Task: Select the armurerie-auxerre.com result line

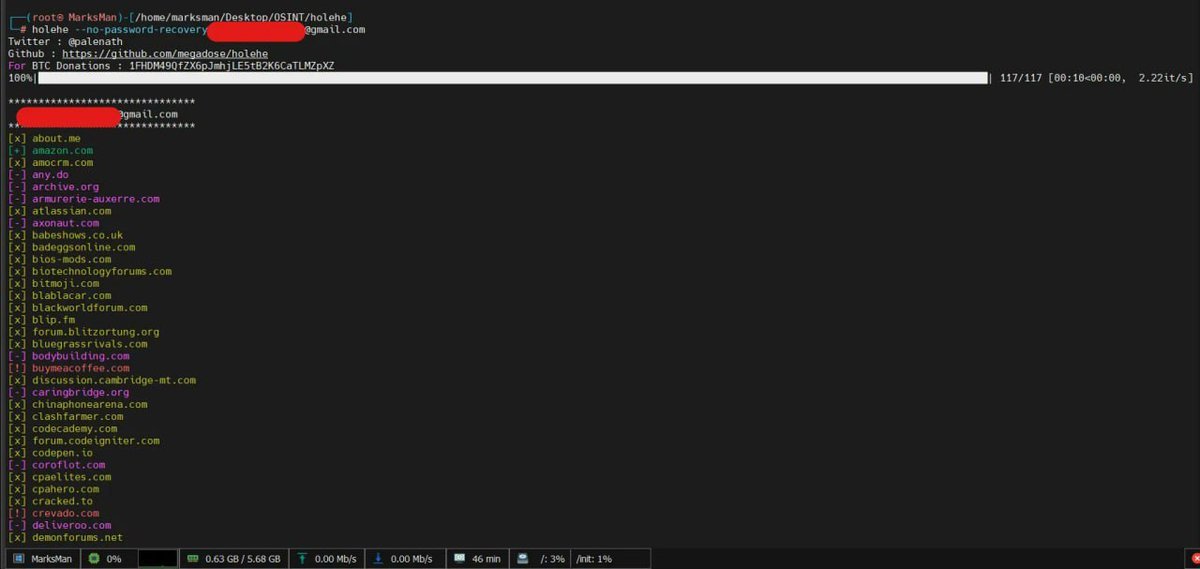Action: tap(84, 199)
